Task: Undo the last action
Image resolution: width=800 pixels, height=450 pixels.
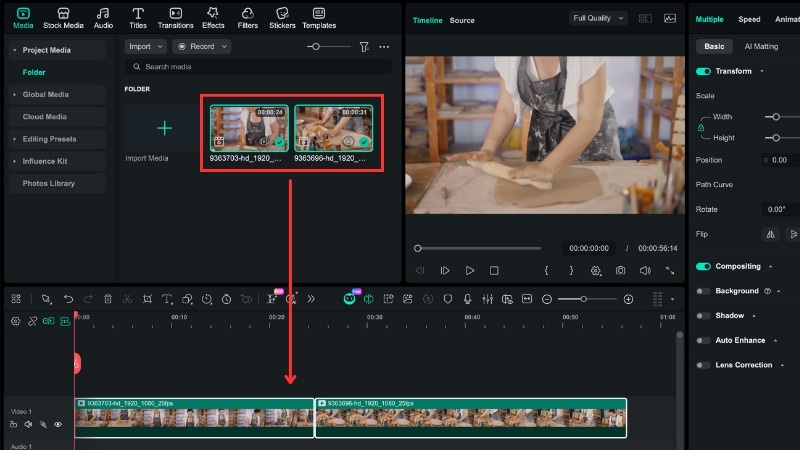Action: point(68,299)
